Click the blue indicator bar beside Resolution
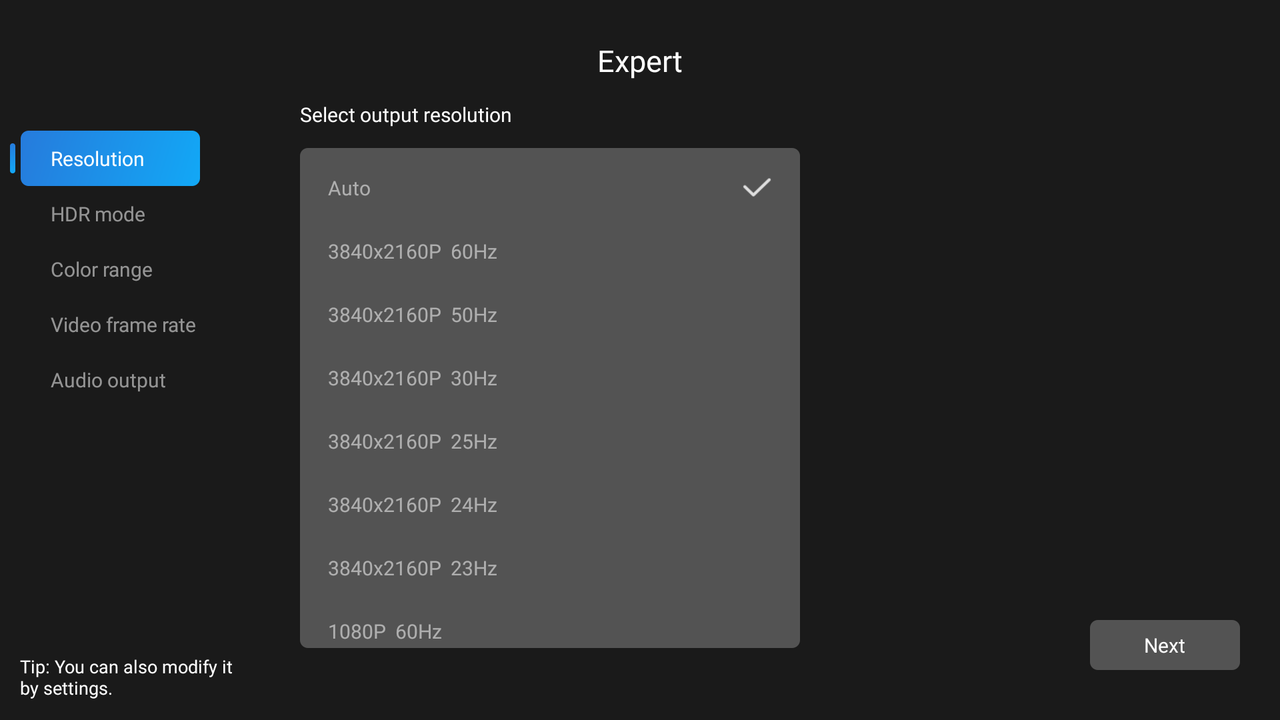 click(13, 158)
